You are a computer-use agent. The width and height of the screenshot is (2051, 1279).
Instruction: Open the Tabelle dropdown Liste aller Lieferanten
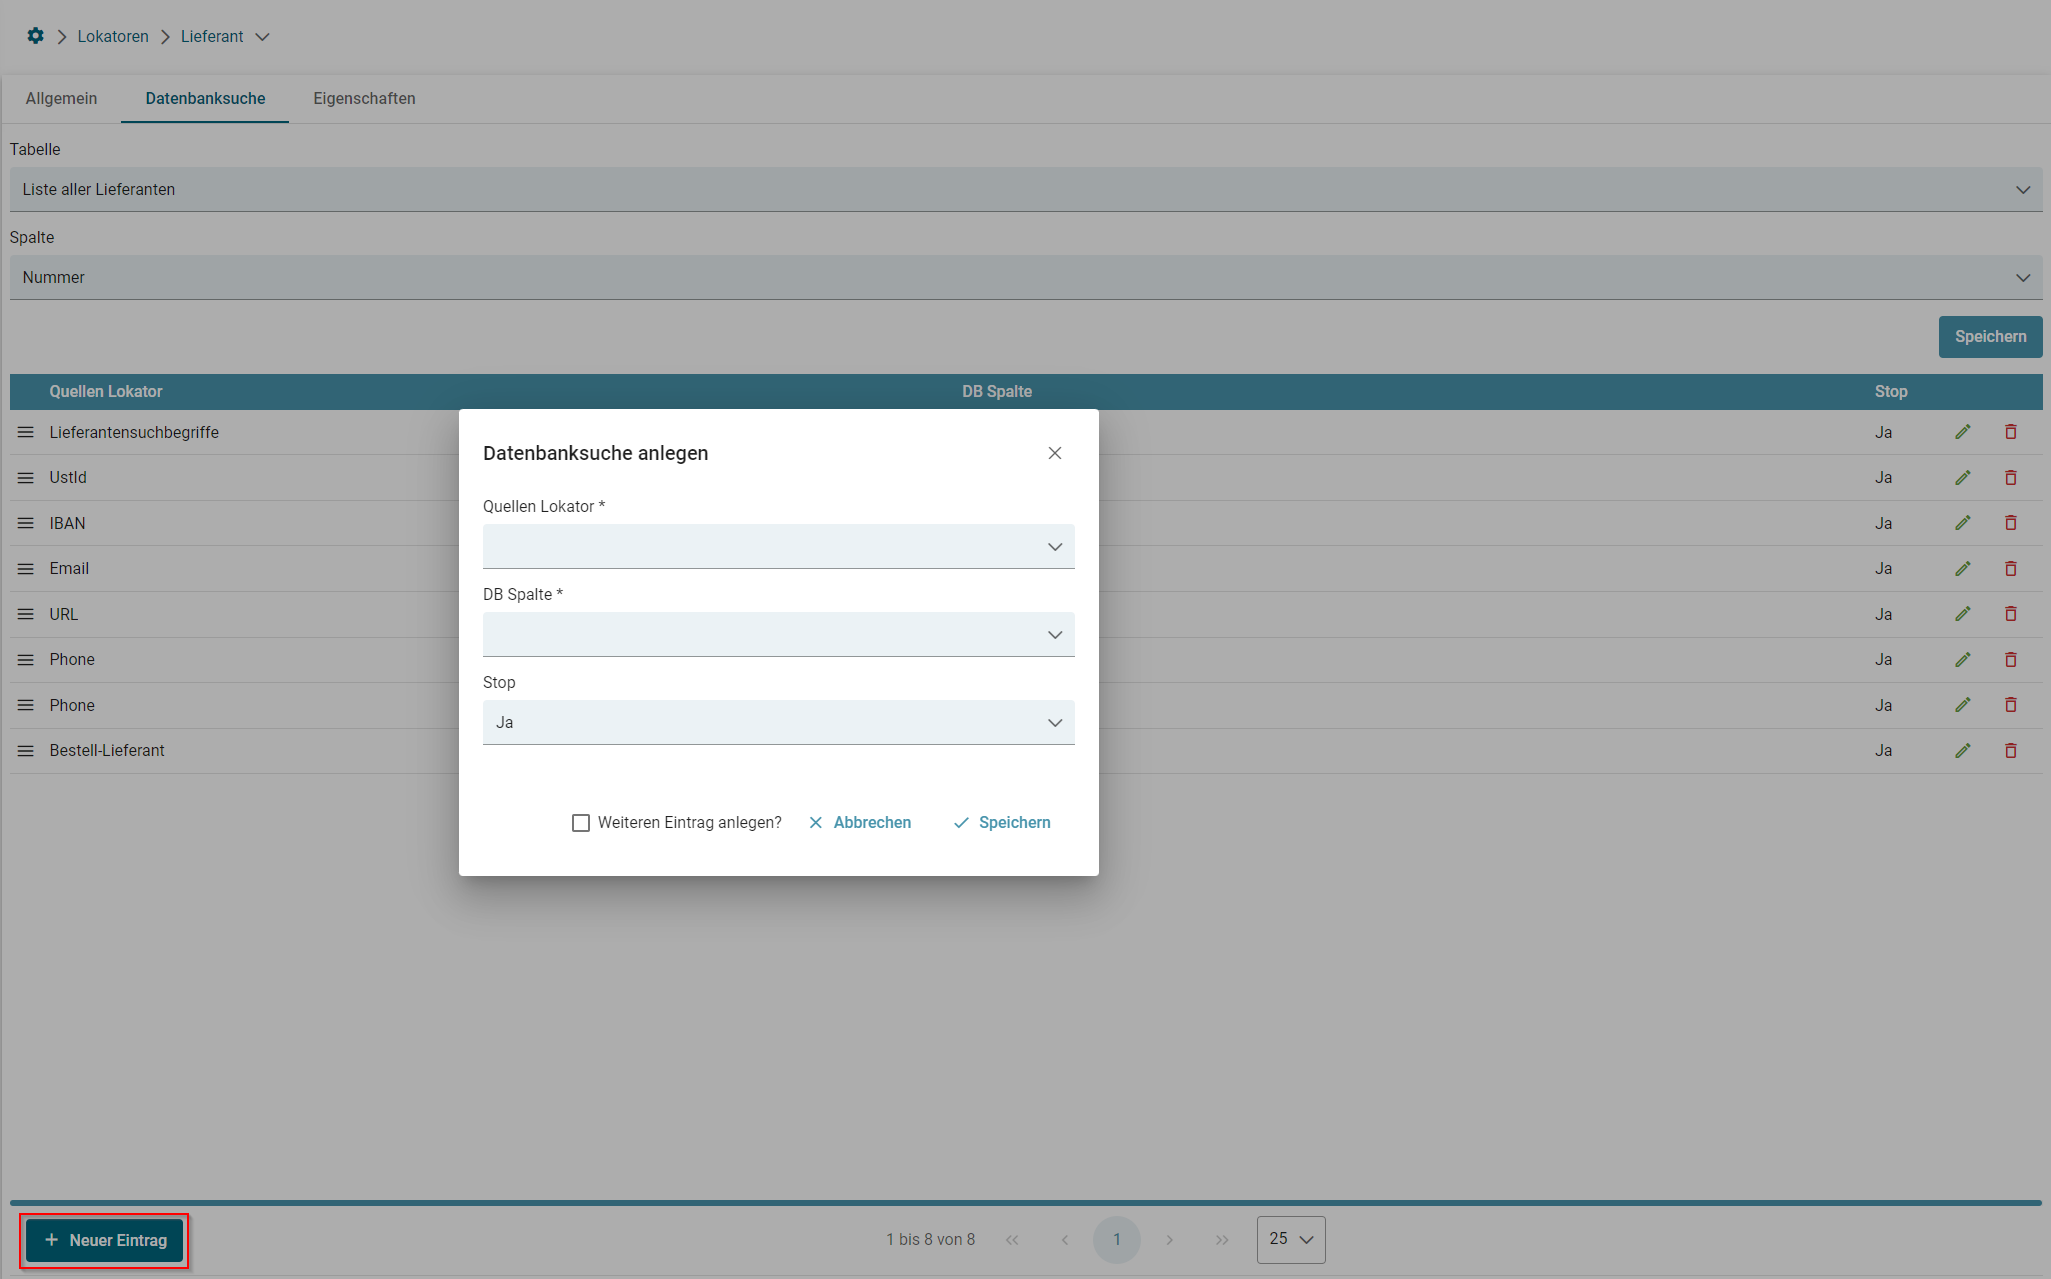click(x=1025, y=189)
